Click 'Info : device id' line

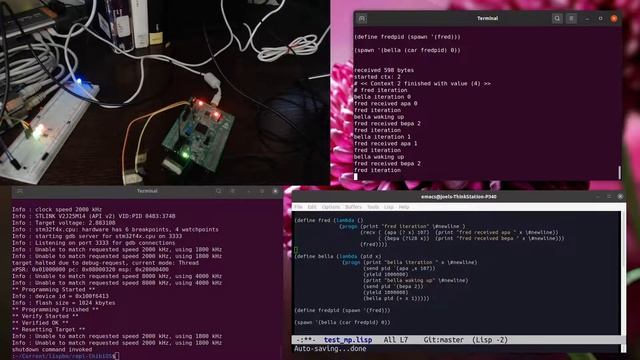click(60, 296)
